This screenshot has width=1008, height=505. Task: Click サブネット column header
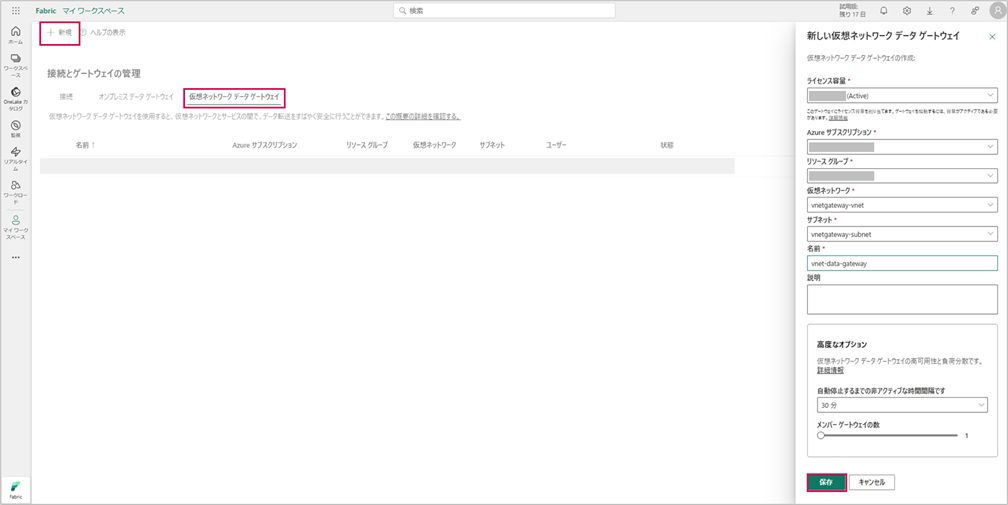(492, 145)
